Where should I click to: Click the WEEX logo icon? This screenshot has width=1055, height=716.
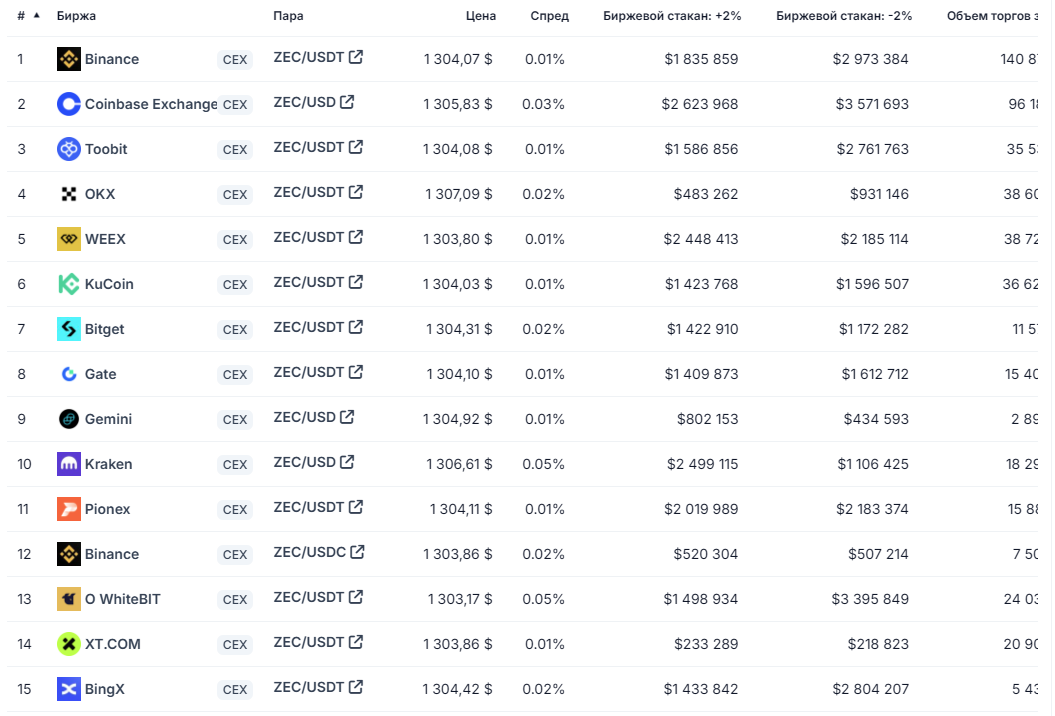coord(69,239)
